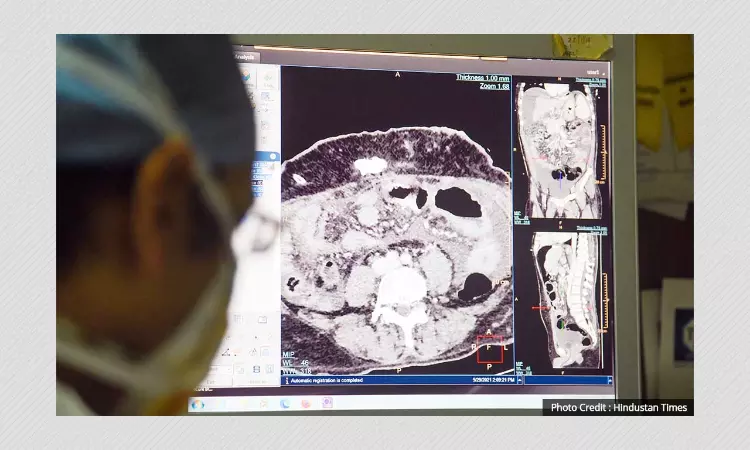Screen dimensions: 750x450
Task: Click the WW 318 window width value
Action: (x=297, y=371)
